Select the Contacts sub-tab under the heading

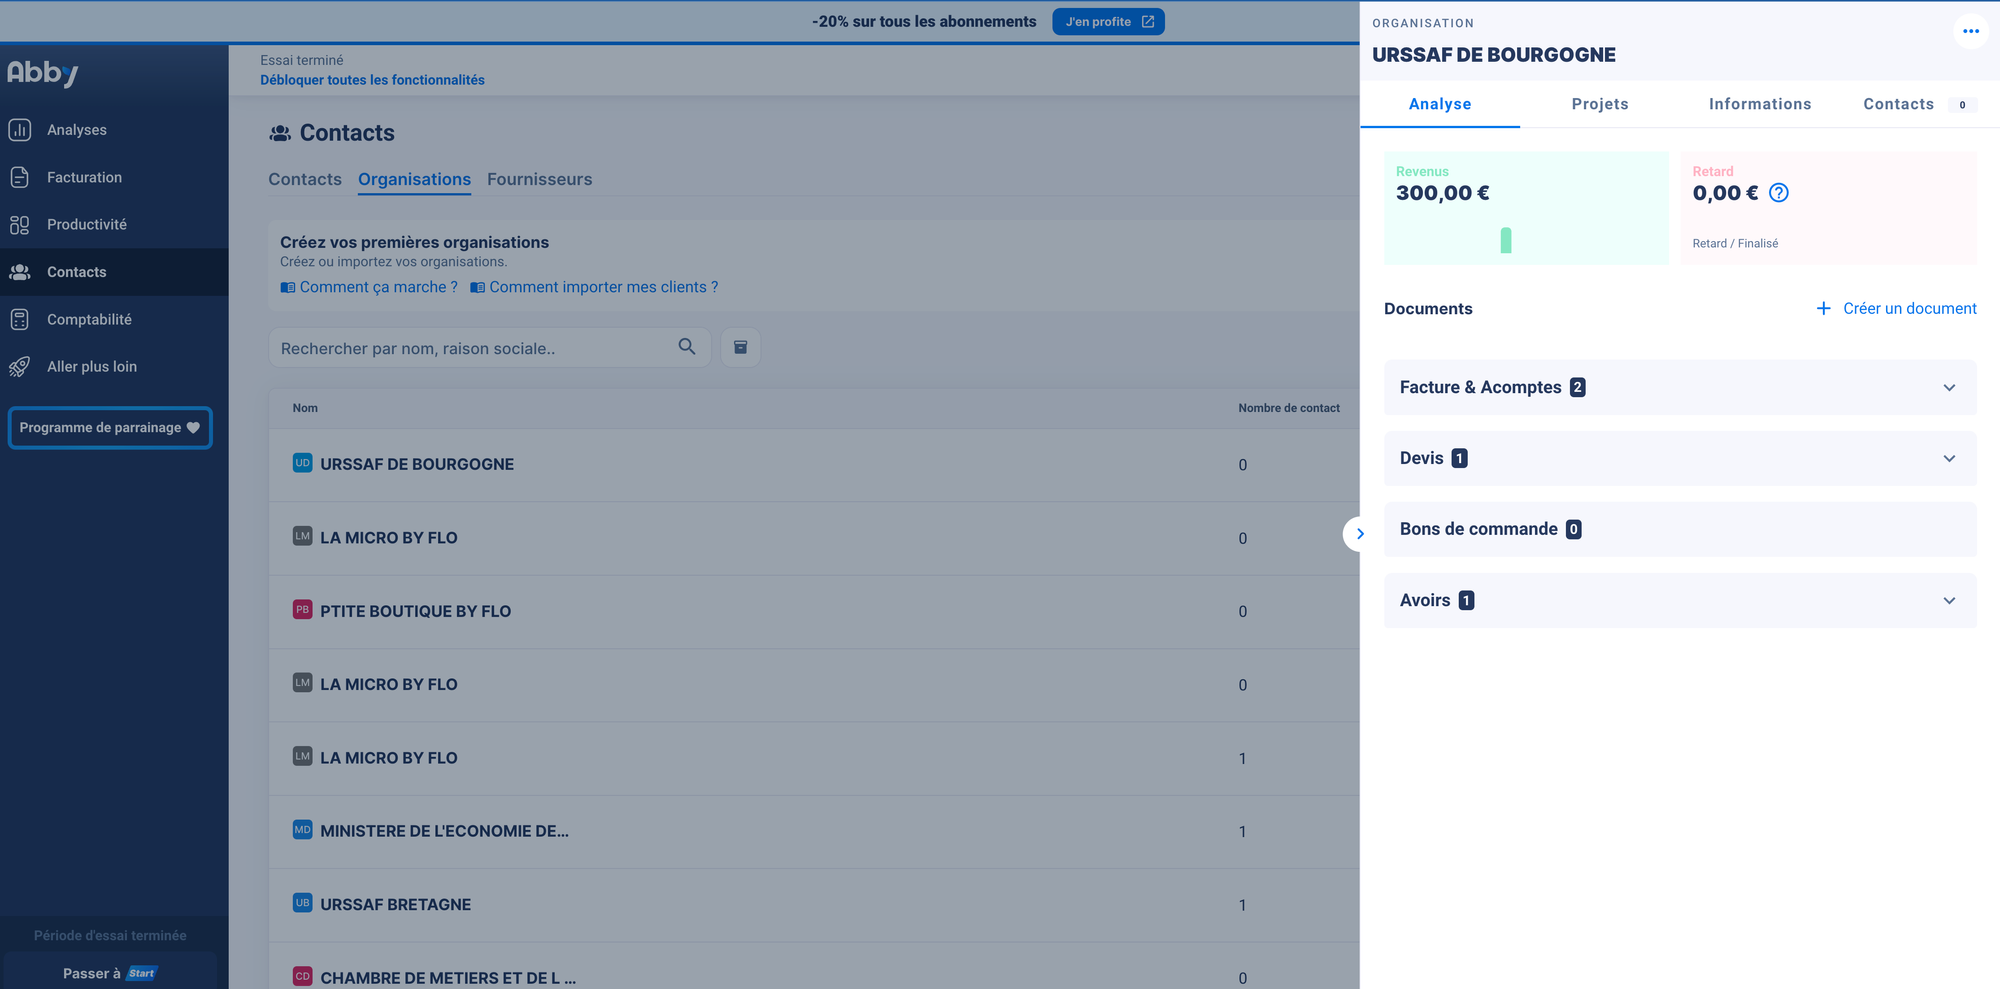(305, 180)
